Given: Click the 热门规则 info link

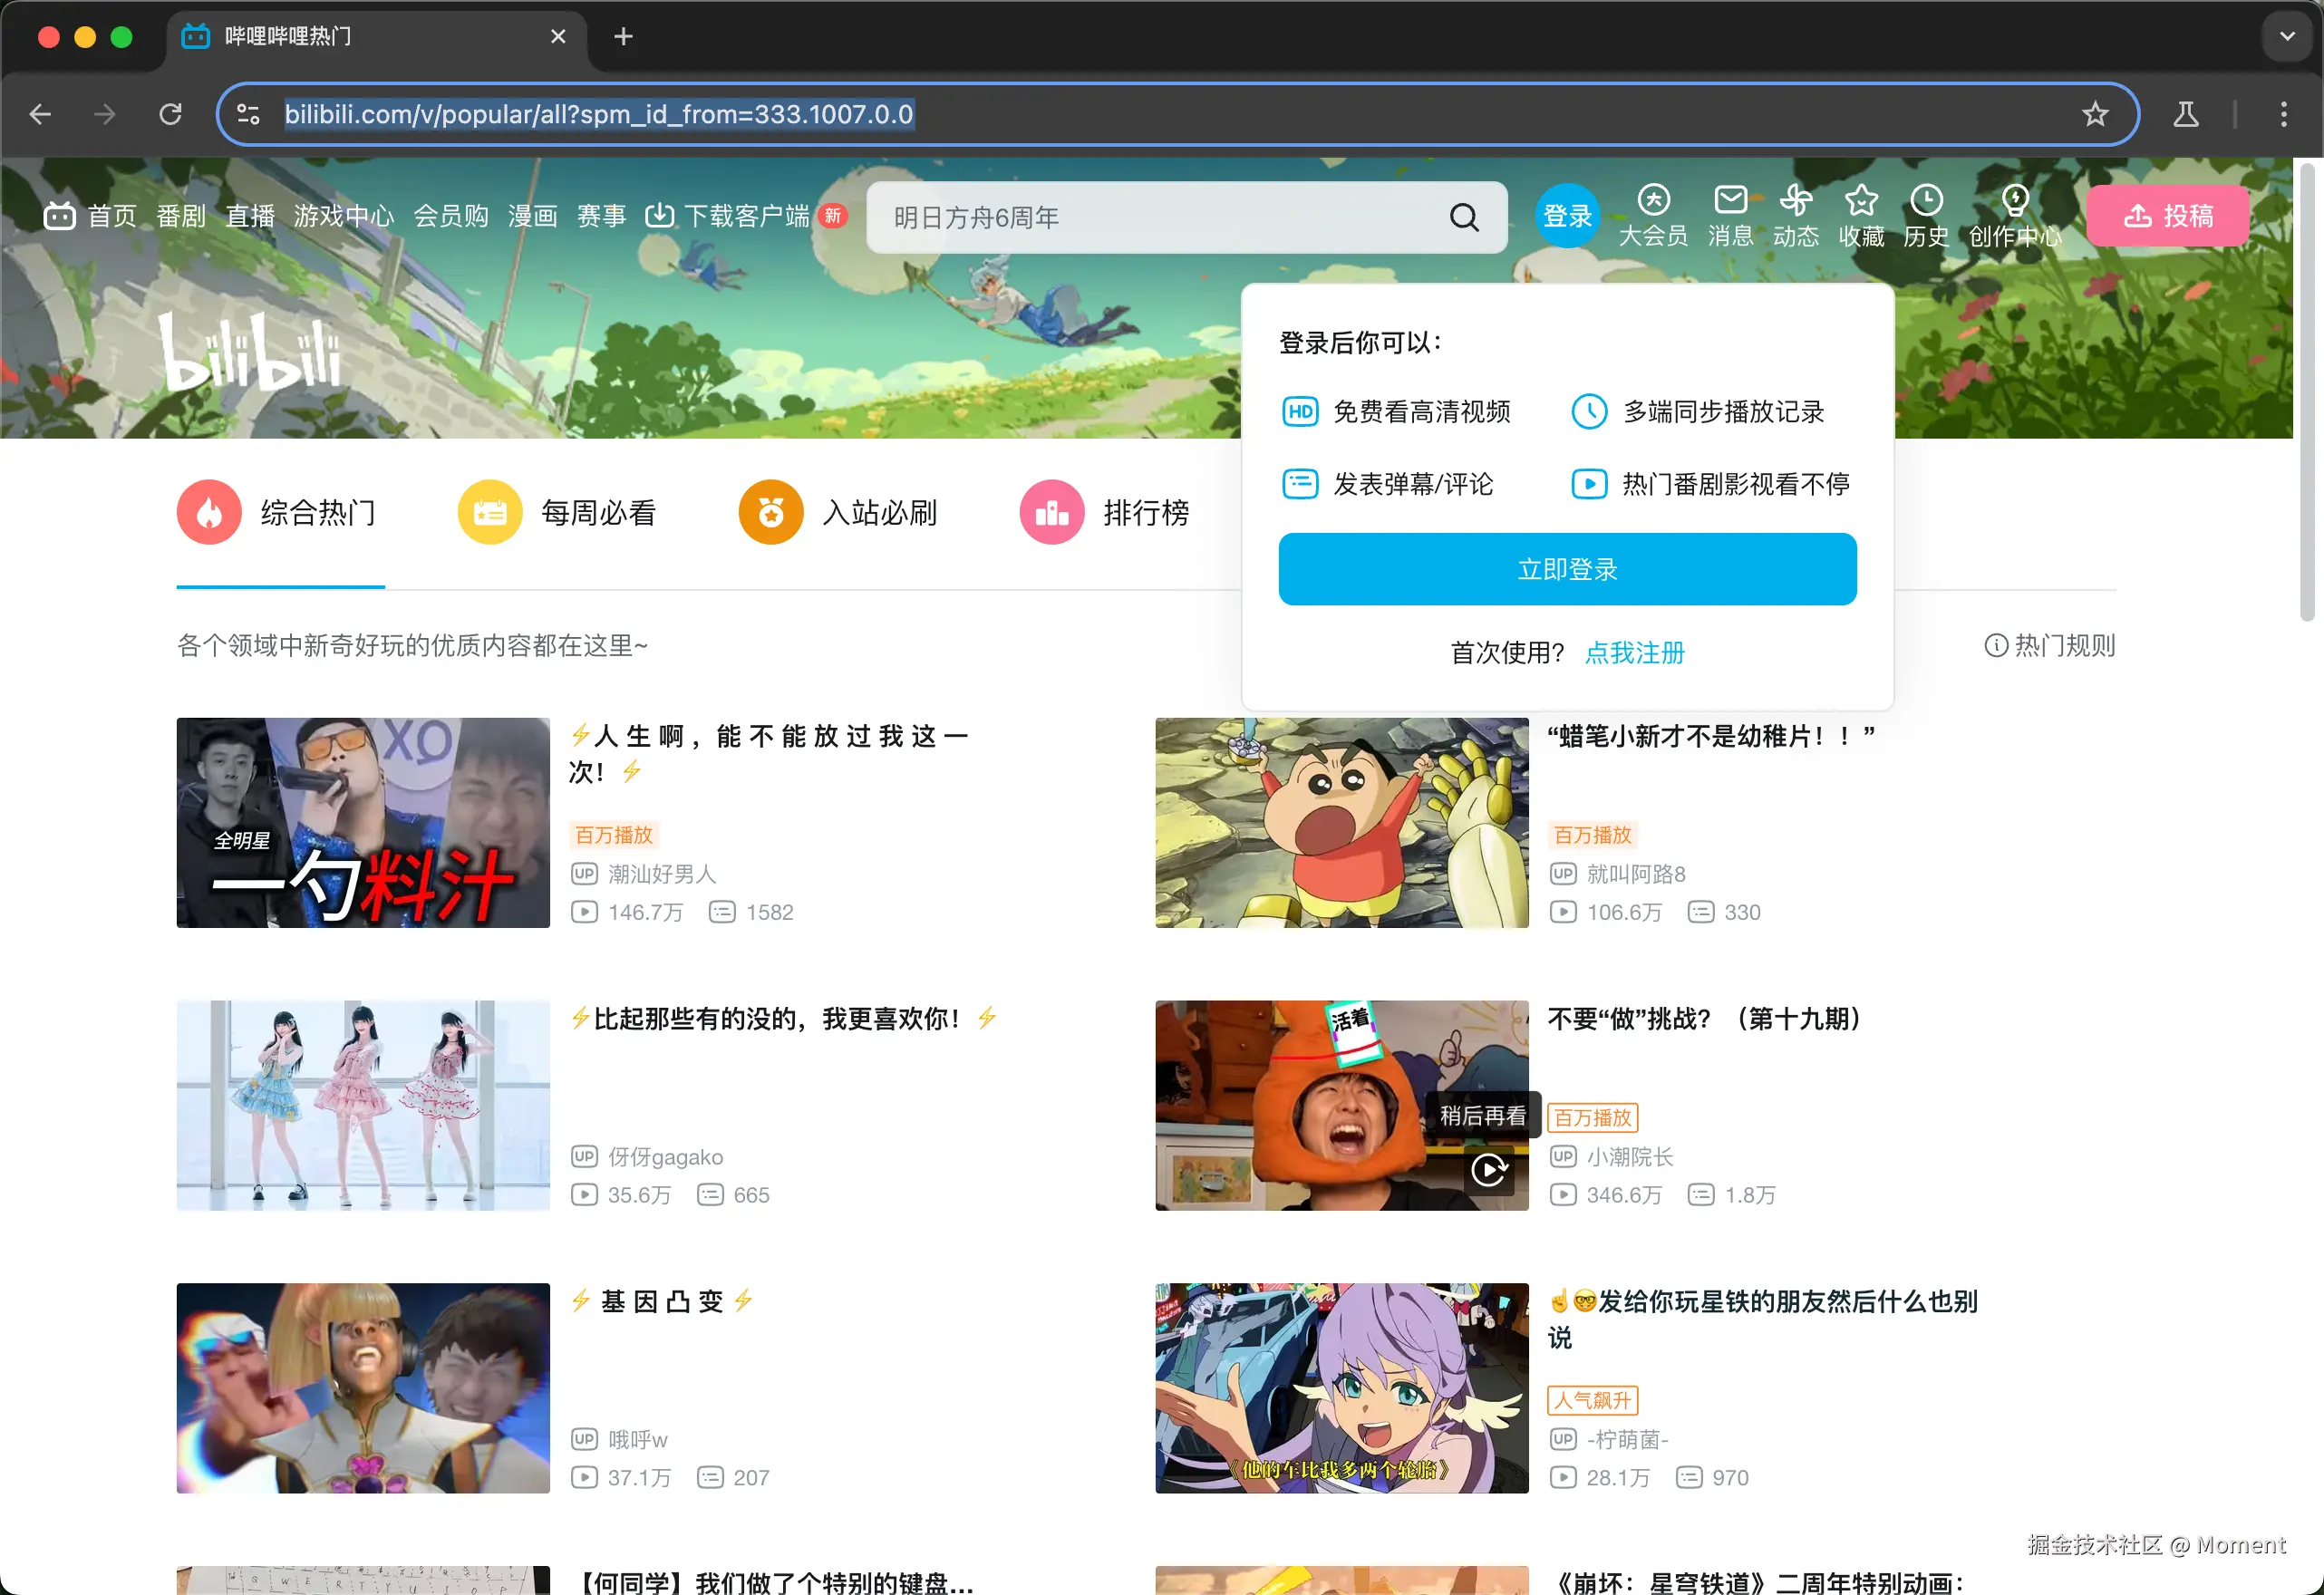Looking at the screenshot, I should [2049, 645].
